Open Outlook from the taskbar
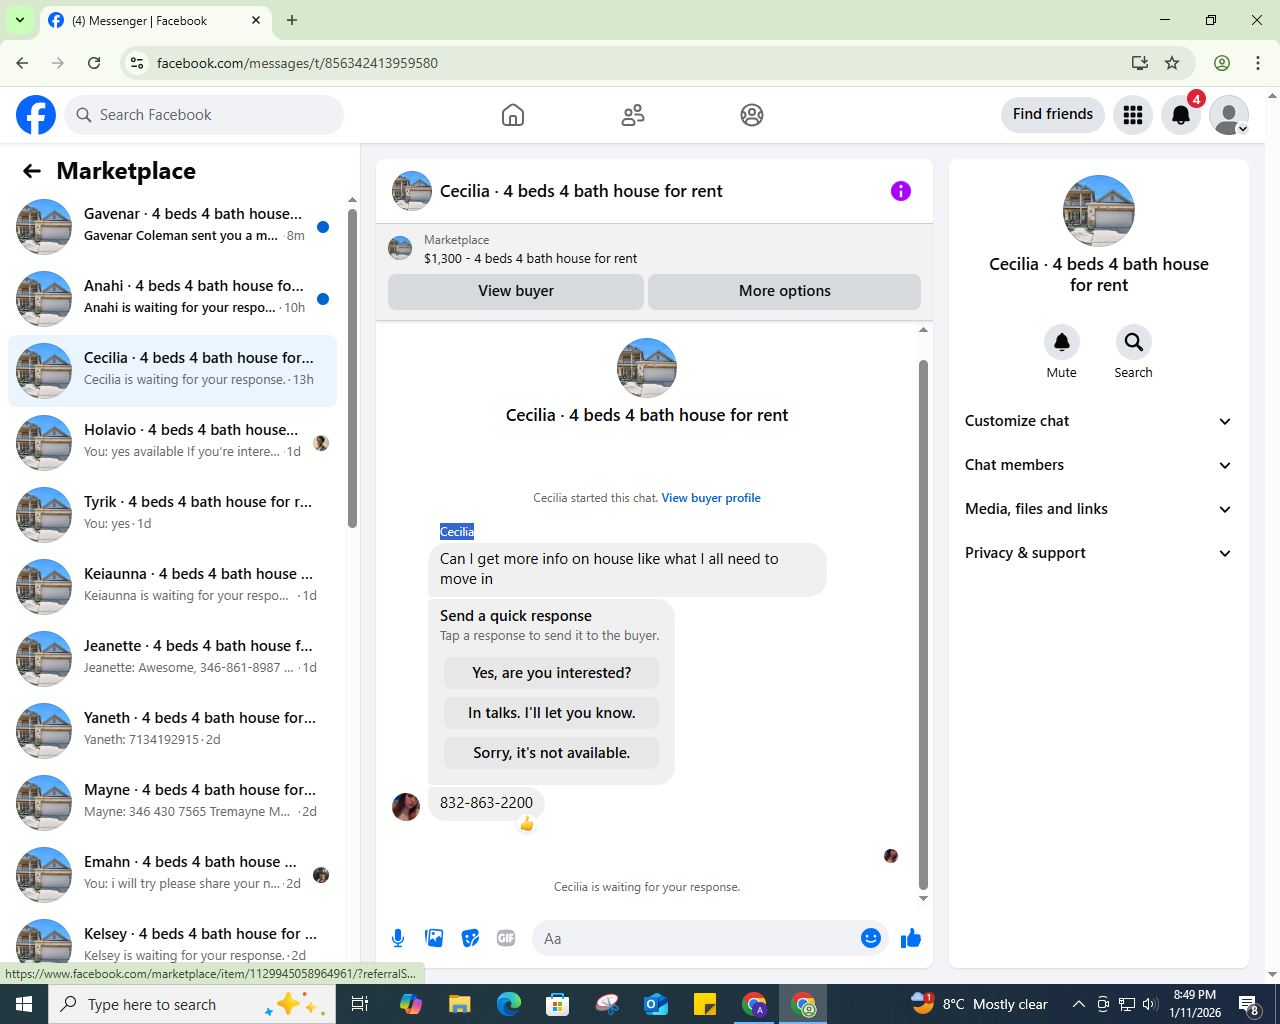The height and width of the screenshot is (1024, 1280). [656, 1004]
